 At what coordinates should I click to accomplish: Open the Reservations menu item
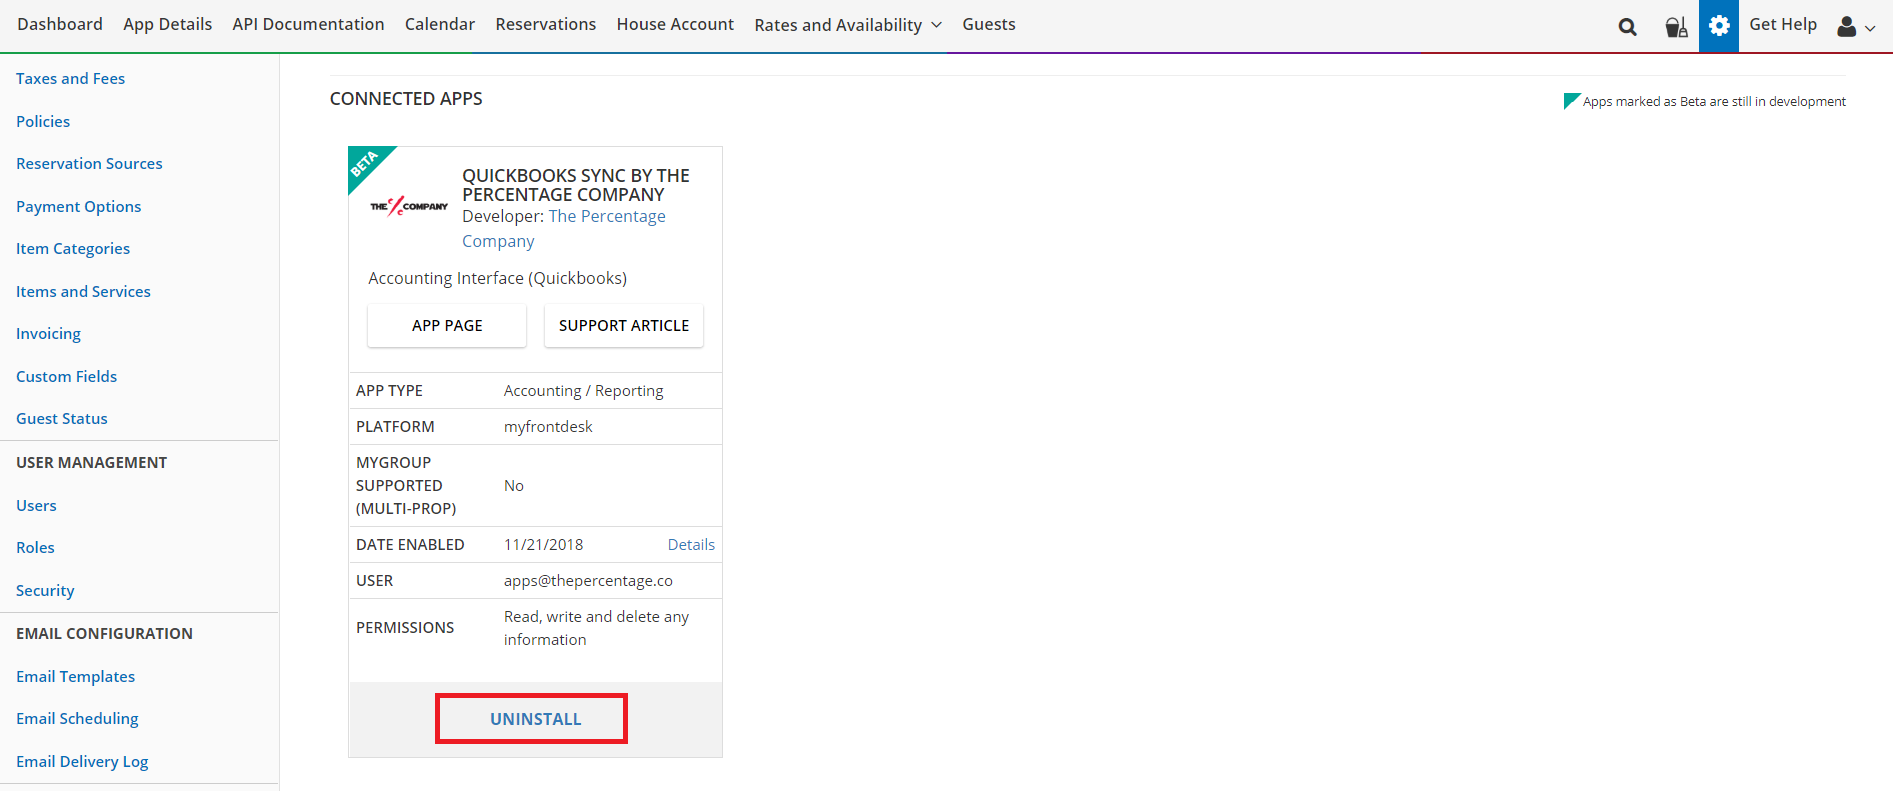point(546,24)
